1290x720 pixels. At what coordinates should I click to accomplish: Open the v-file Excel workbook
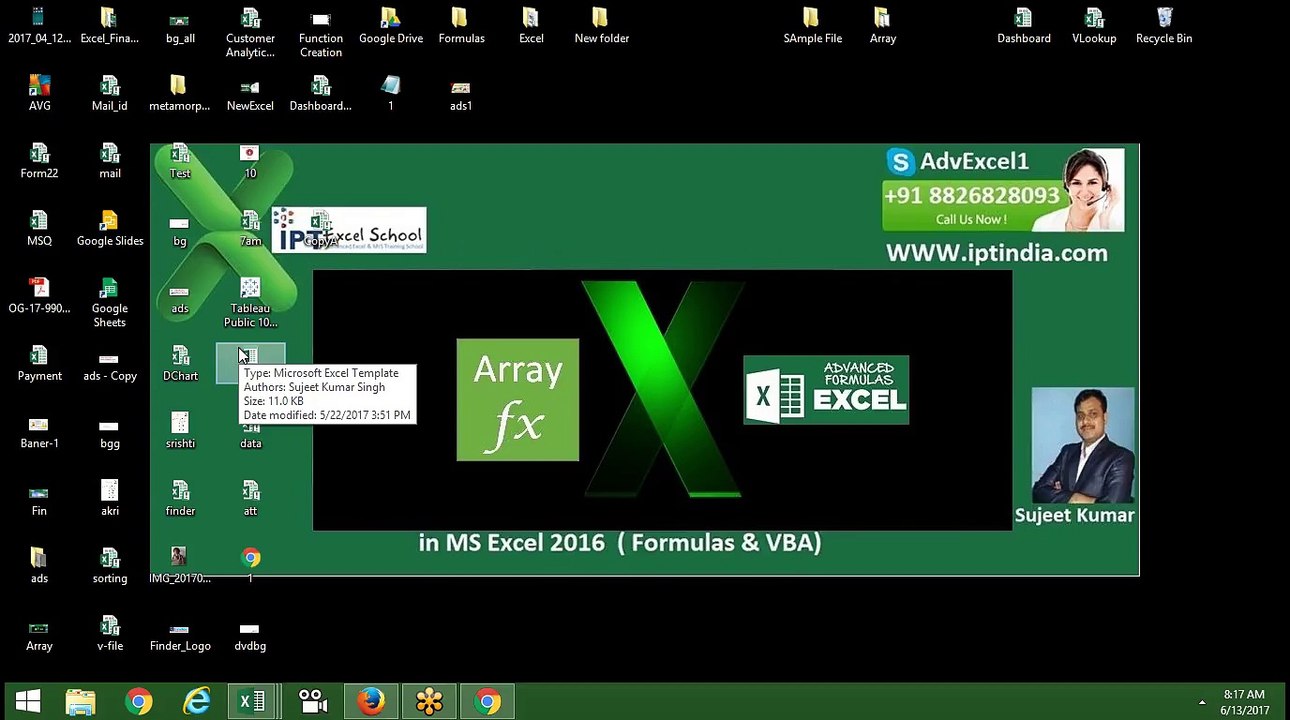[x=110, y=633]
